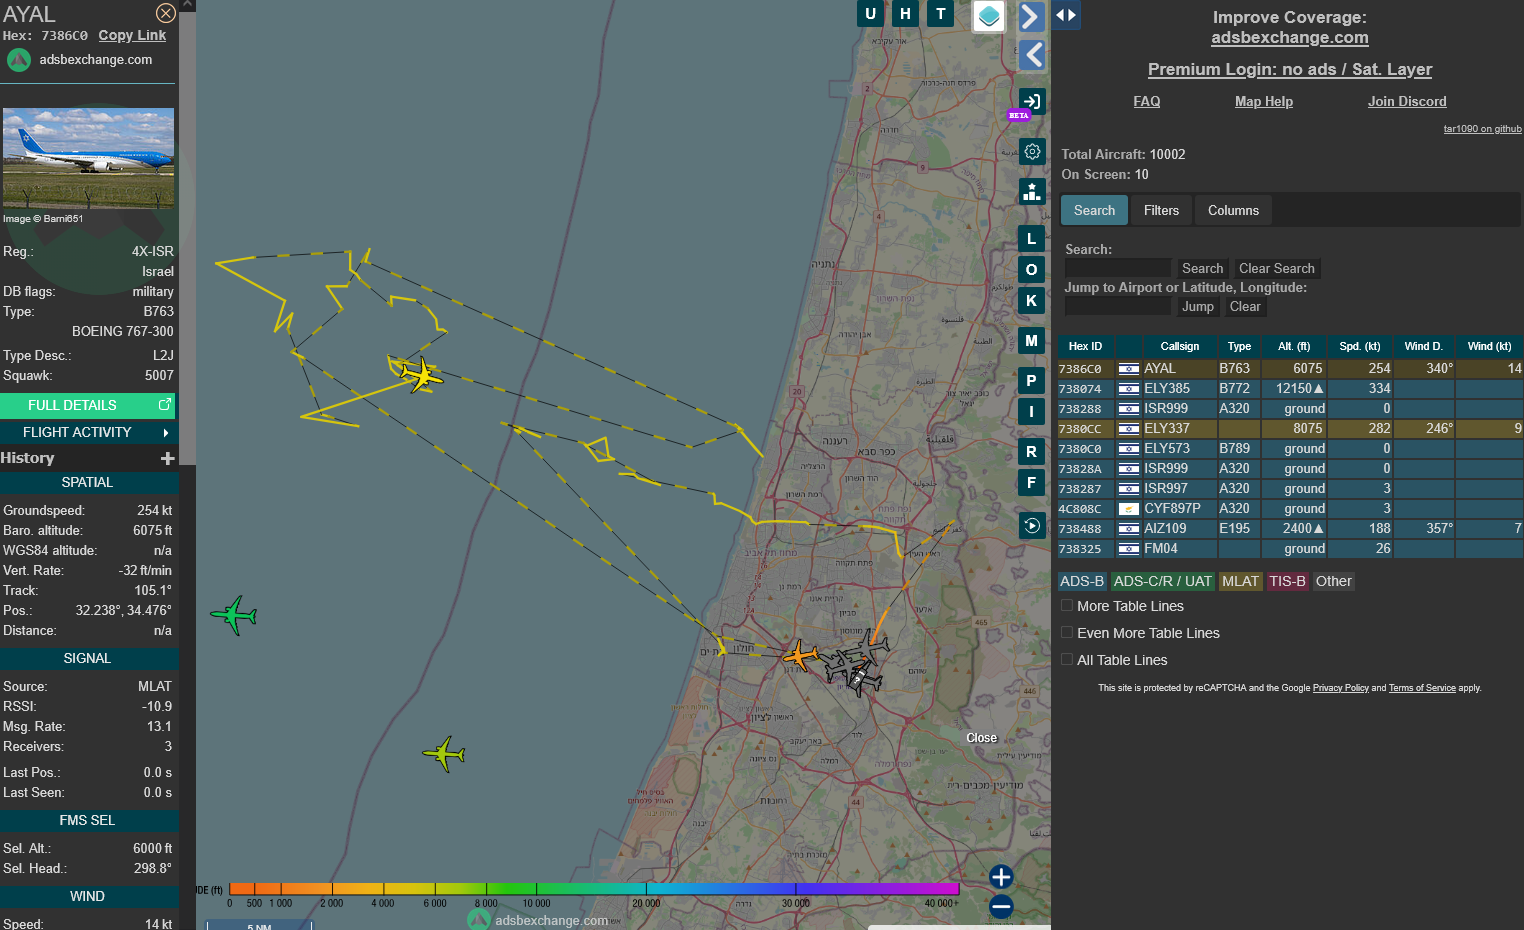Click the left arrow collapse button

pyautogui.click(x=1033, y=54)
